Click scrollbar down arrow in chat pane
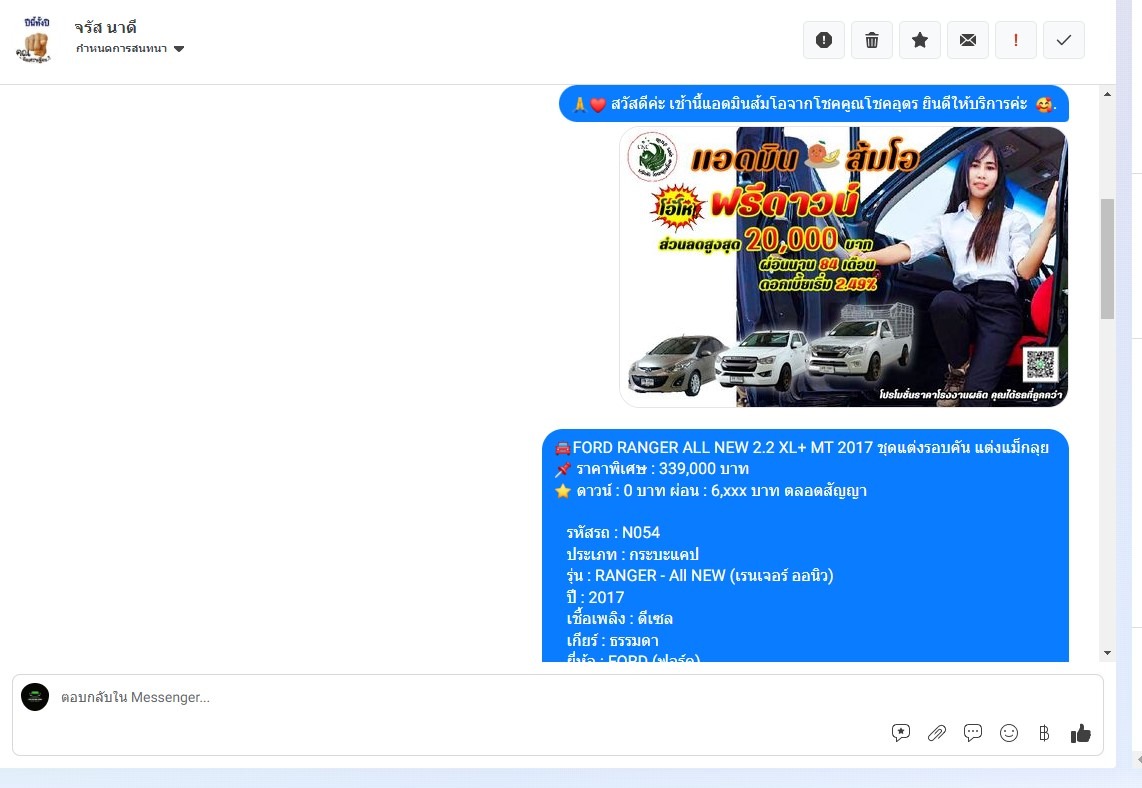 tap(1107, 653)
